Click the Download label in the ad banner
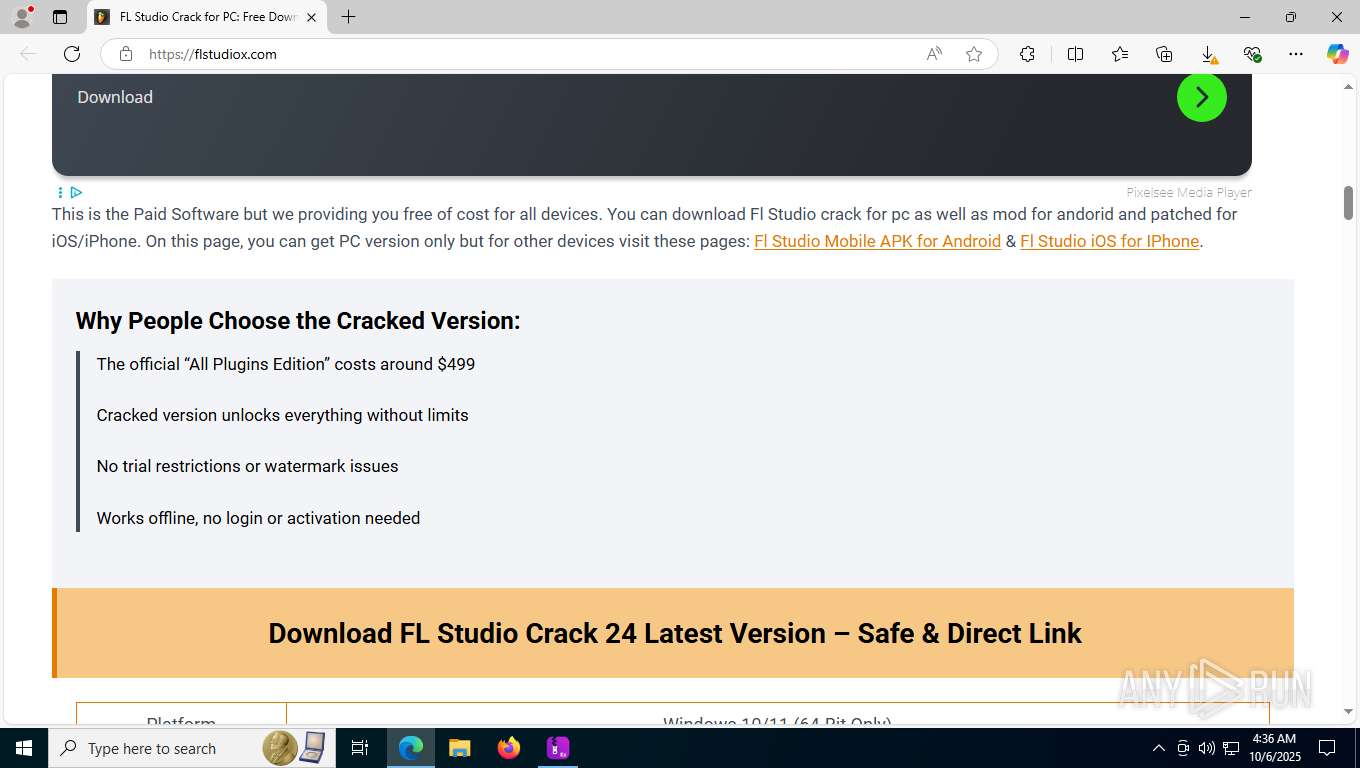1360x768 pixels. (x=115, y=97)
